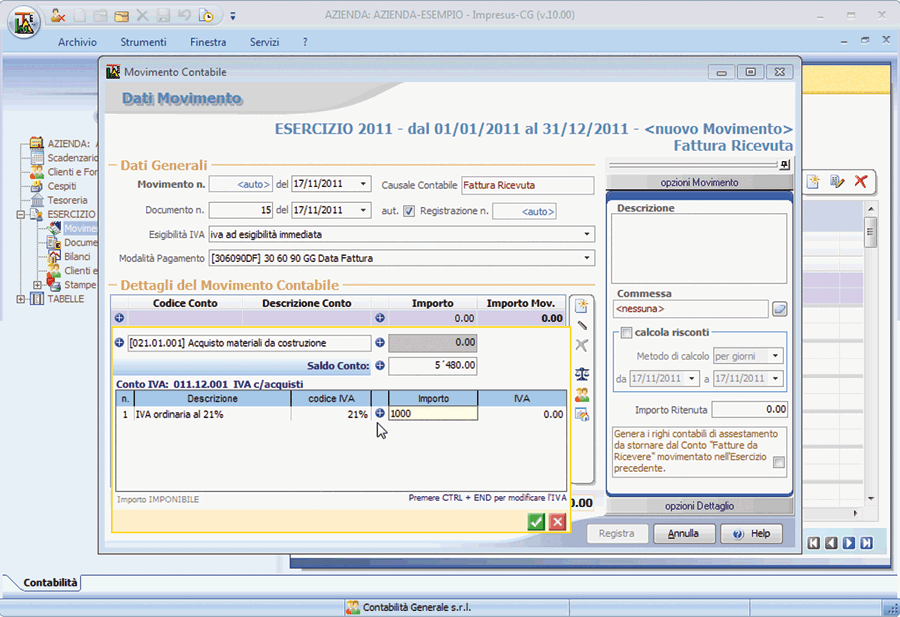Open the Servizi menu
900x617 pixels.
(265, 42)
